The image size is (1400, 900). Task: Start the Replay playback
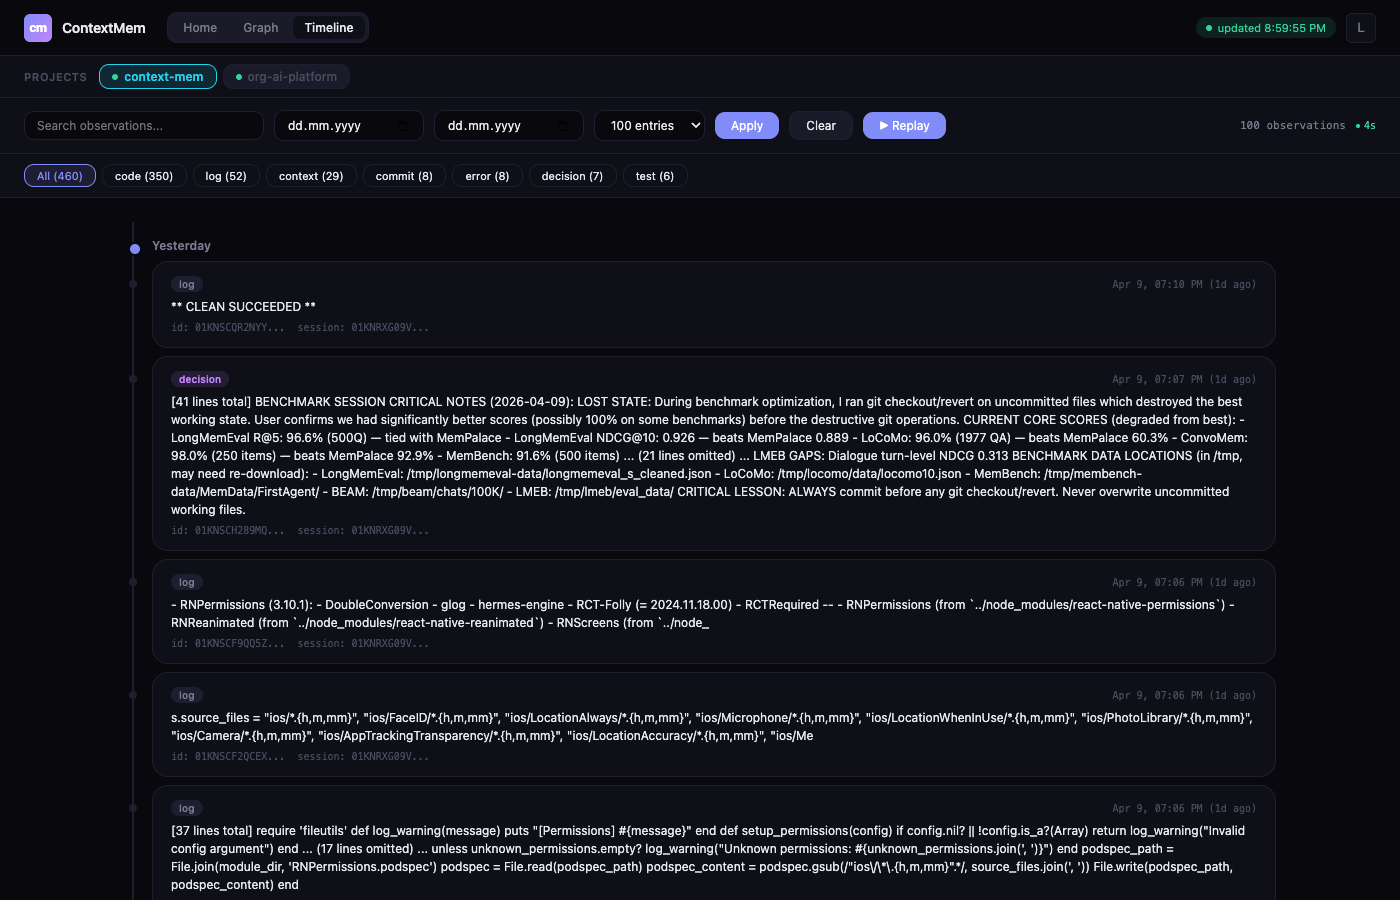pos(904,126)
